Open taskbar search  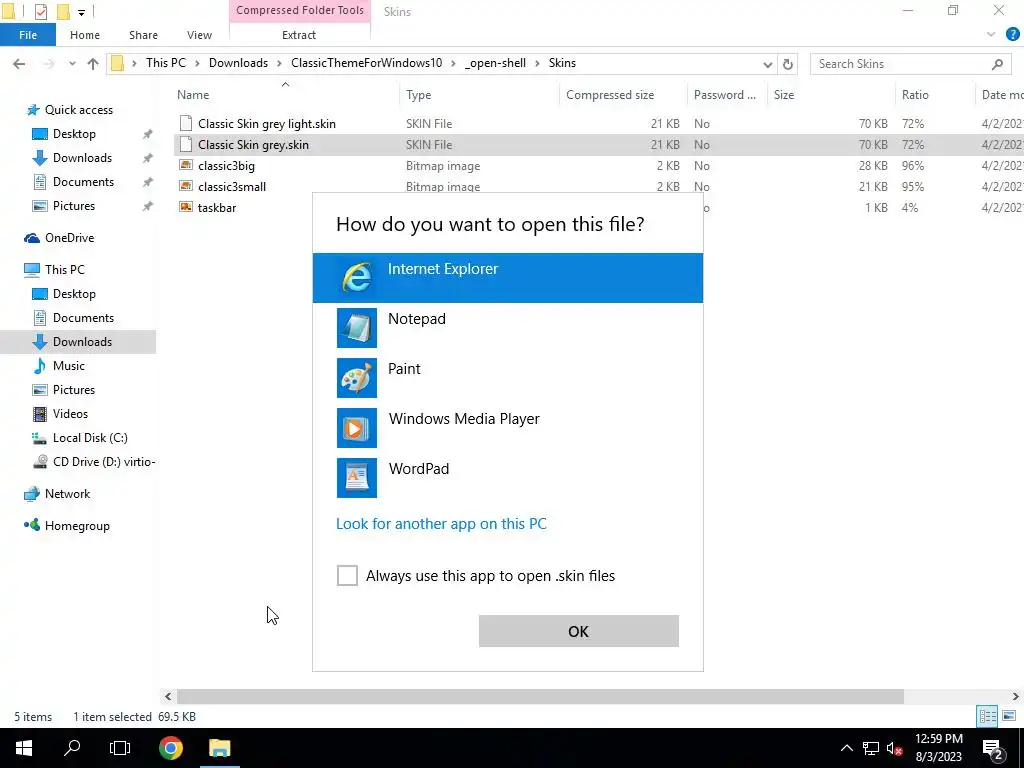pyautogui.click(x=72, y=748)
